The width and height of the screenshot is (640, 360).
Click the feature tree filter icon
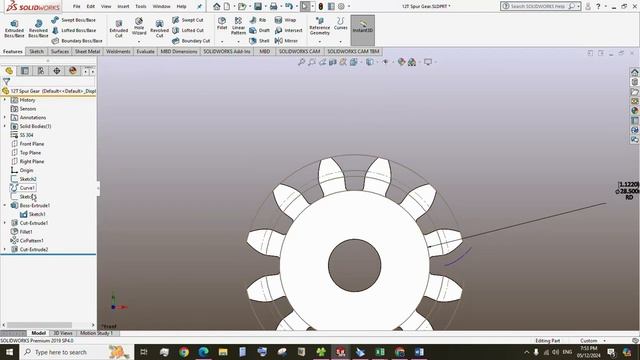pyautogui.click(x=7, y=82)
